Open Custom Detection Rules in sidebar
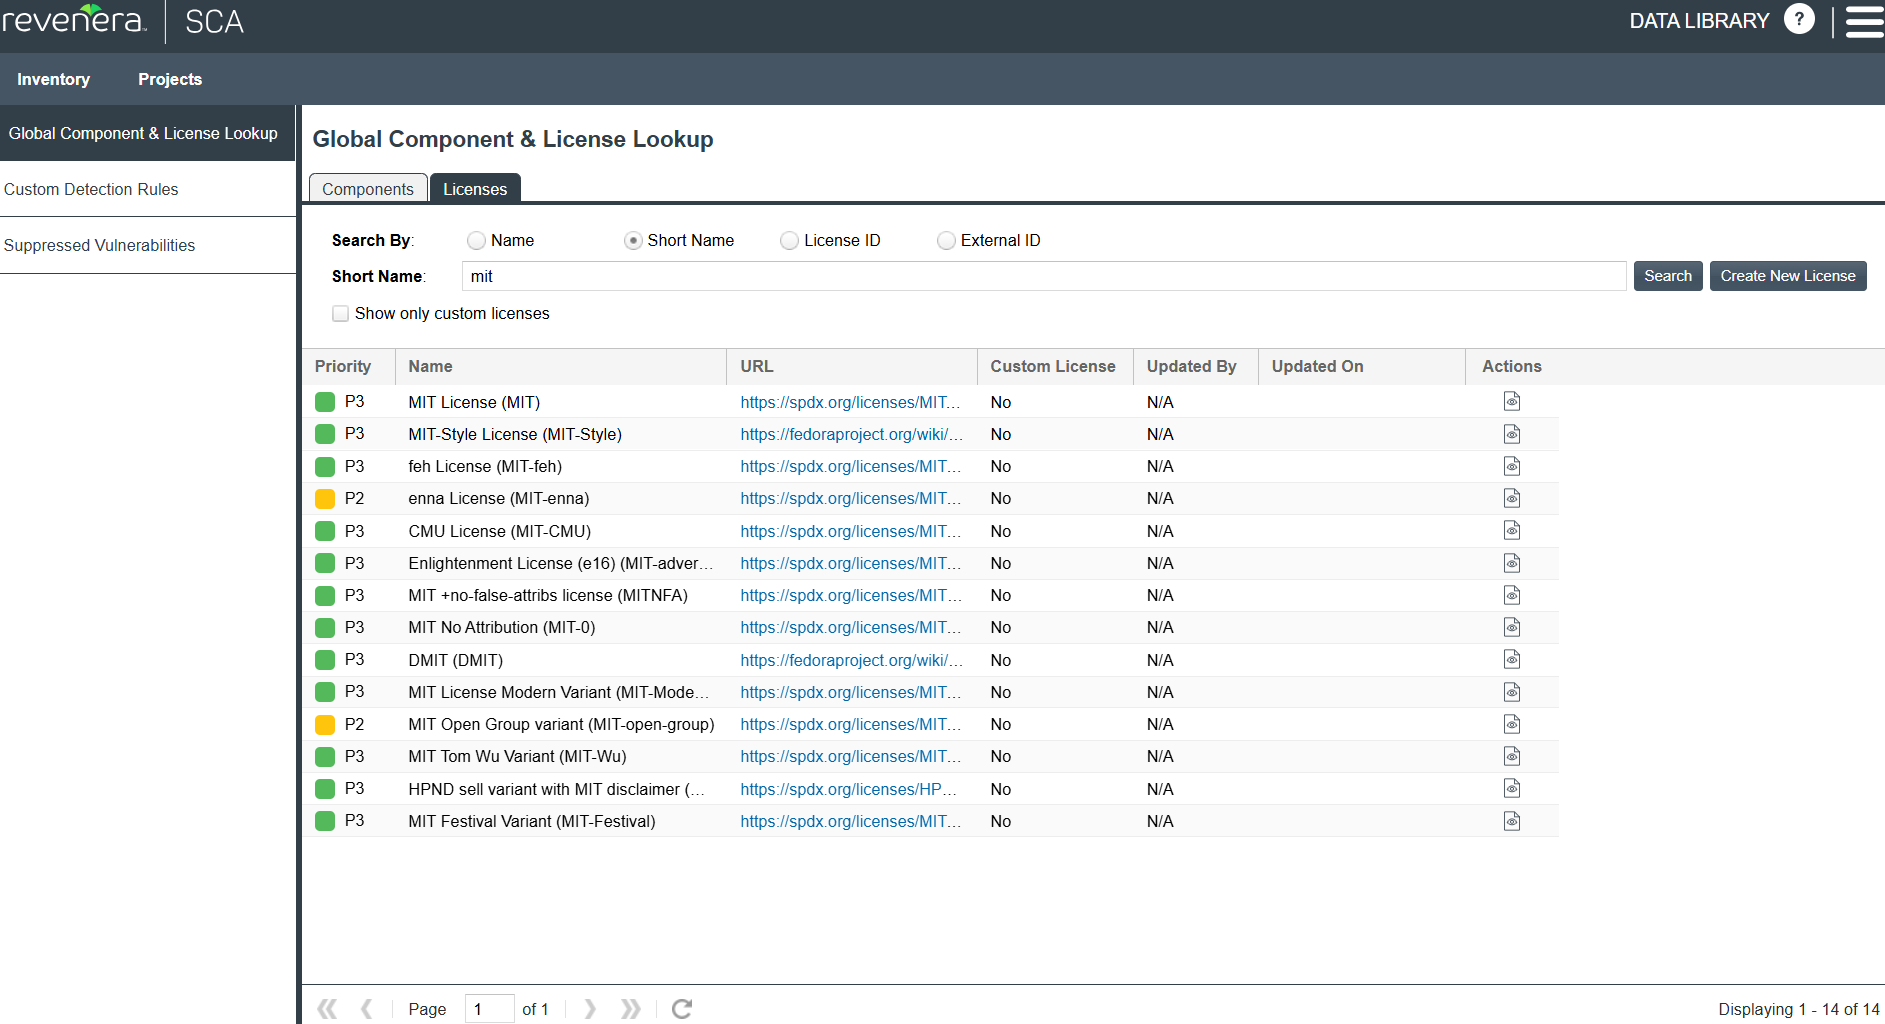The image size is (1885, 1024). (91, 189)
